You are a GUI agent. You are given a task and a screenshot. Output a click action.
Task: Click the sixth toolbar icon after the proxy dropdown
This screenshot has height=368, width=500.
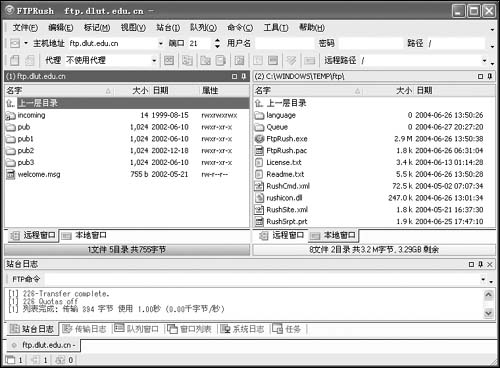point(258,60)
